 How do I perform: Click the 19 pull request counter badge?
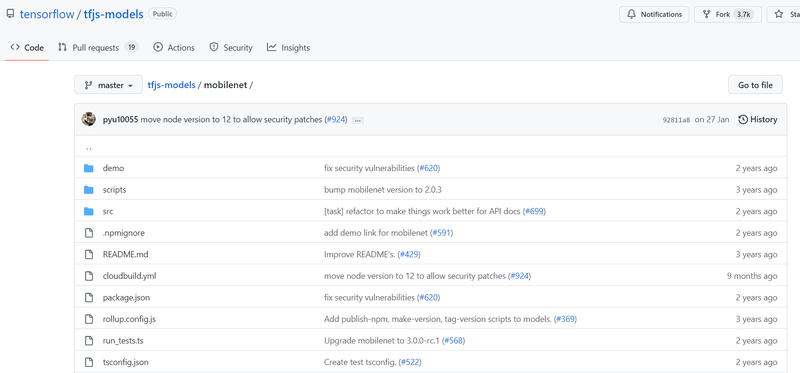click(x=132, y=47)
